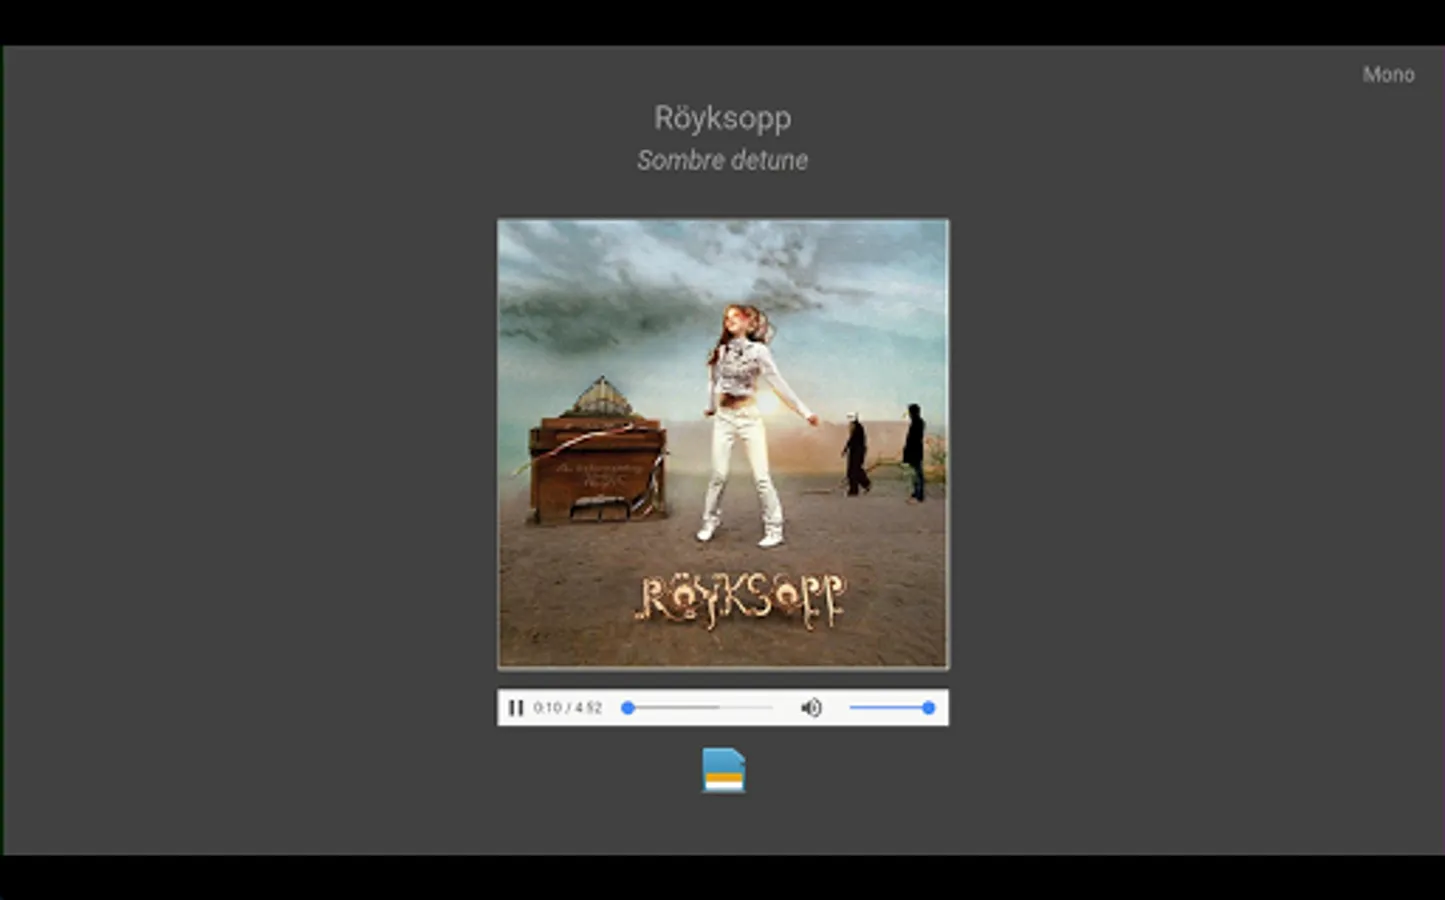
Task: Select the Sombre detune track title
Action: pos(722,160)
